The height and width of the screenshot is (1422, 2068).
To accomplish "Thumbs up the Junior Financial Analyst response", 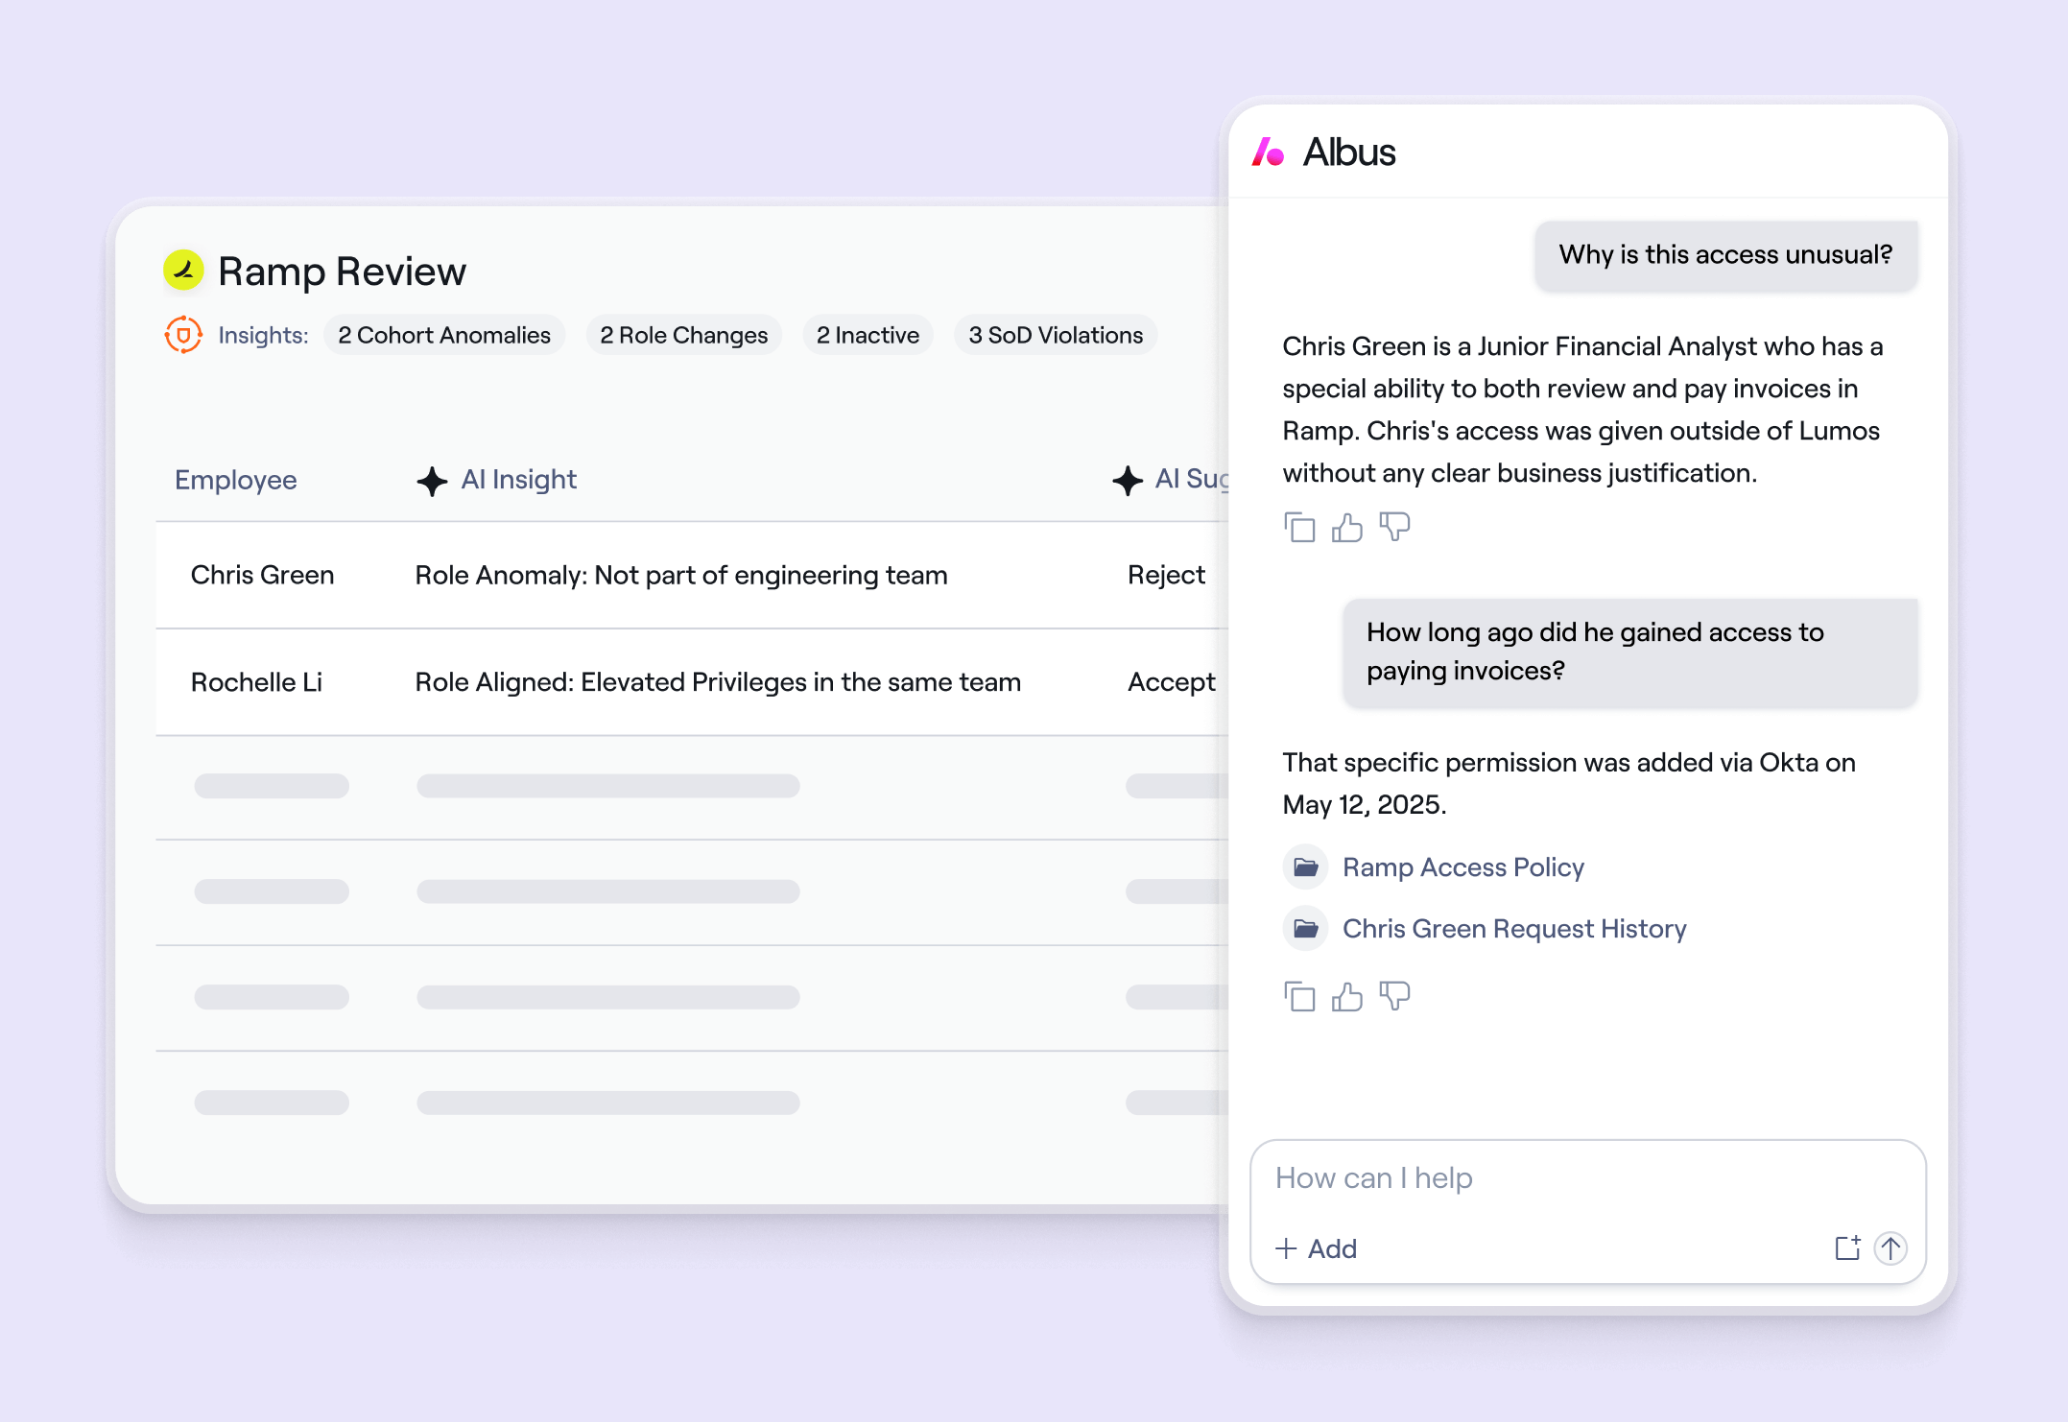I will tap(1347, 527).
